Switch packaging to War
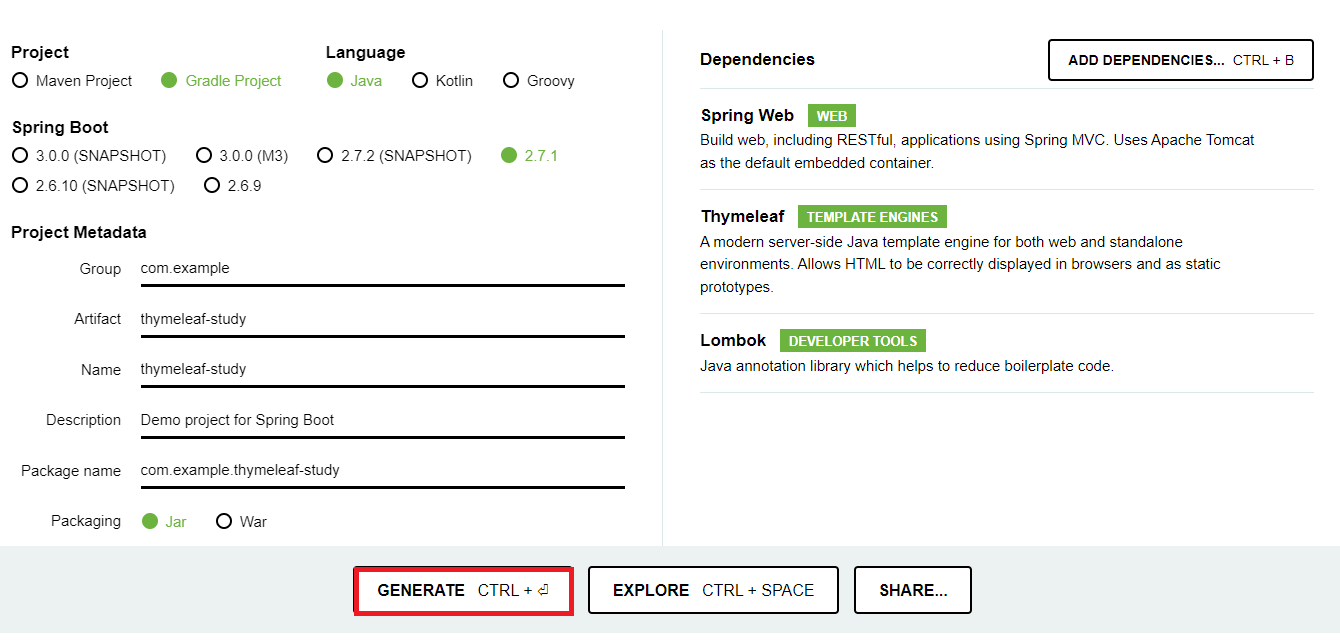The image size is (1340, 640). [241, 522]
